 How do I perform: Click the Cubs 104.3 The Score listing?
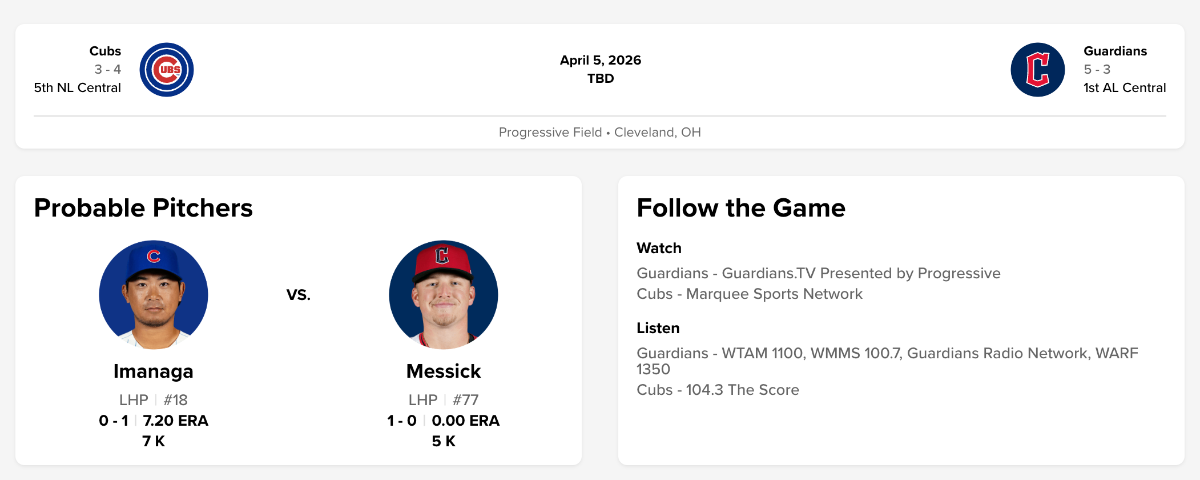click(717, 390)
